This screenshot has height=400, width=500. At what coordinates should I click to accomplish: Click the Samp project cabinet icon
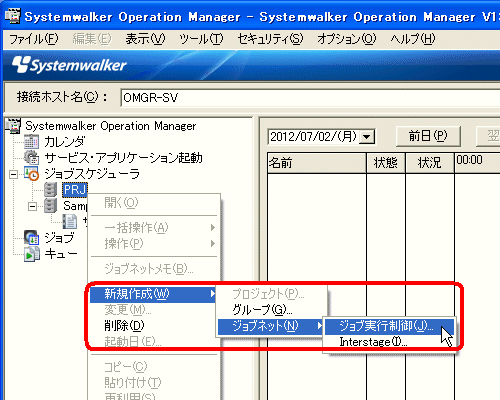(51, 206)
